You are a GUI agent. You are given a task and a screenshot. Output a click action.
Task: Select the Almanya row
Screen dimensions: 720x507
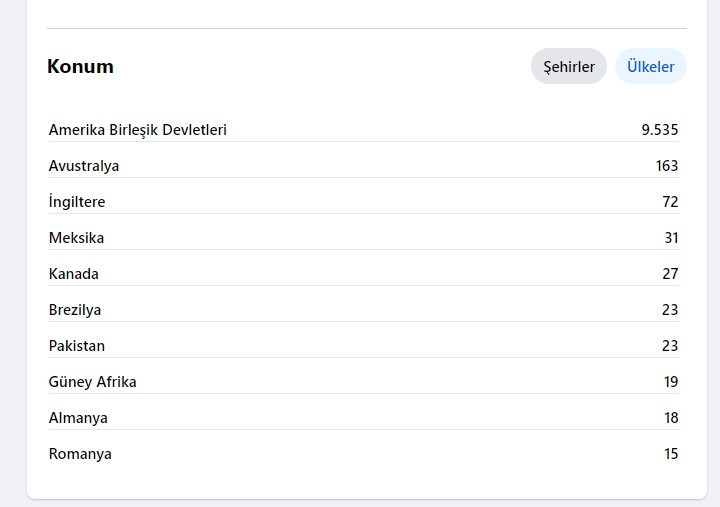[363, 418]
